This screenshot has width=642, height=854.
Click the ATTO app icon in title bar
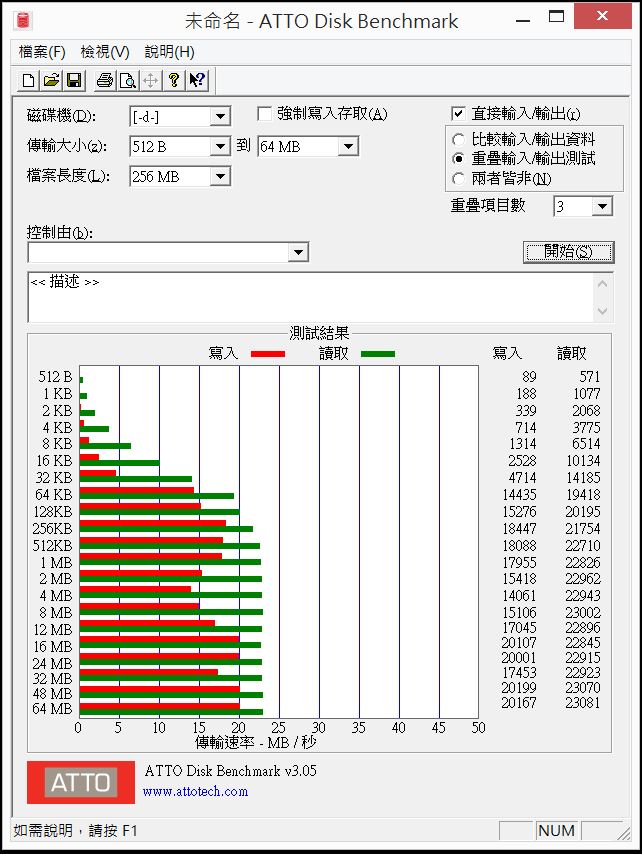23,21
